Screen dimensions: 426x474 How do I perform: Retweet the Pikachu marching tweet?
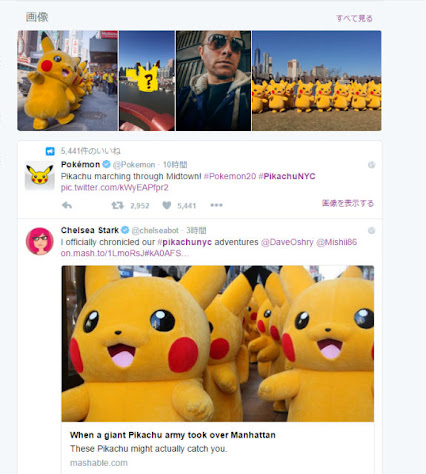click(117, 205)
